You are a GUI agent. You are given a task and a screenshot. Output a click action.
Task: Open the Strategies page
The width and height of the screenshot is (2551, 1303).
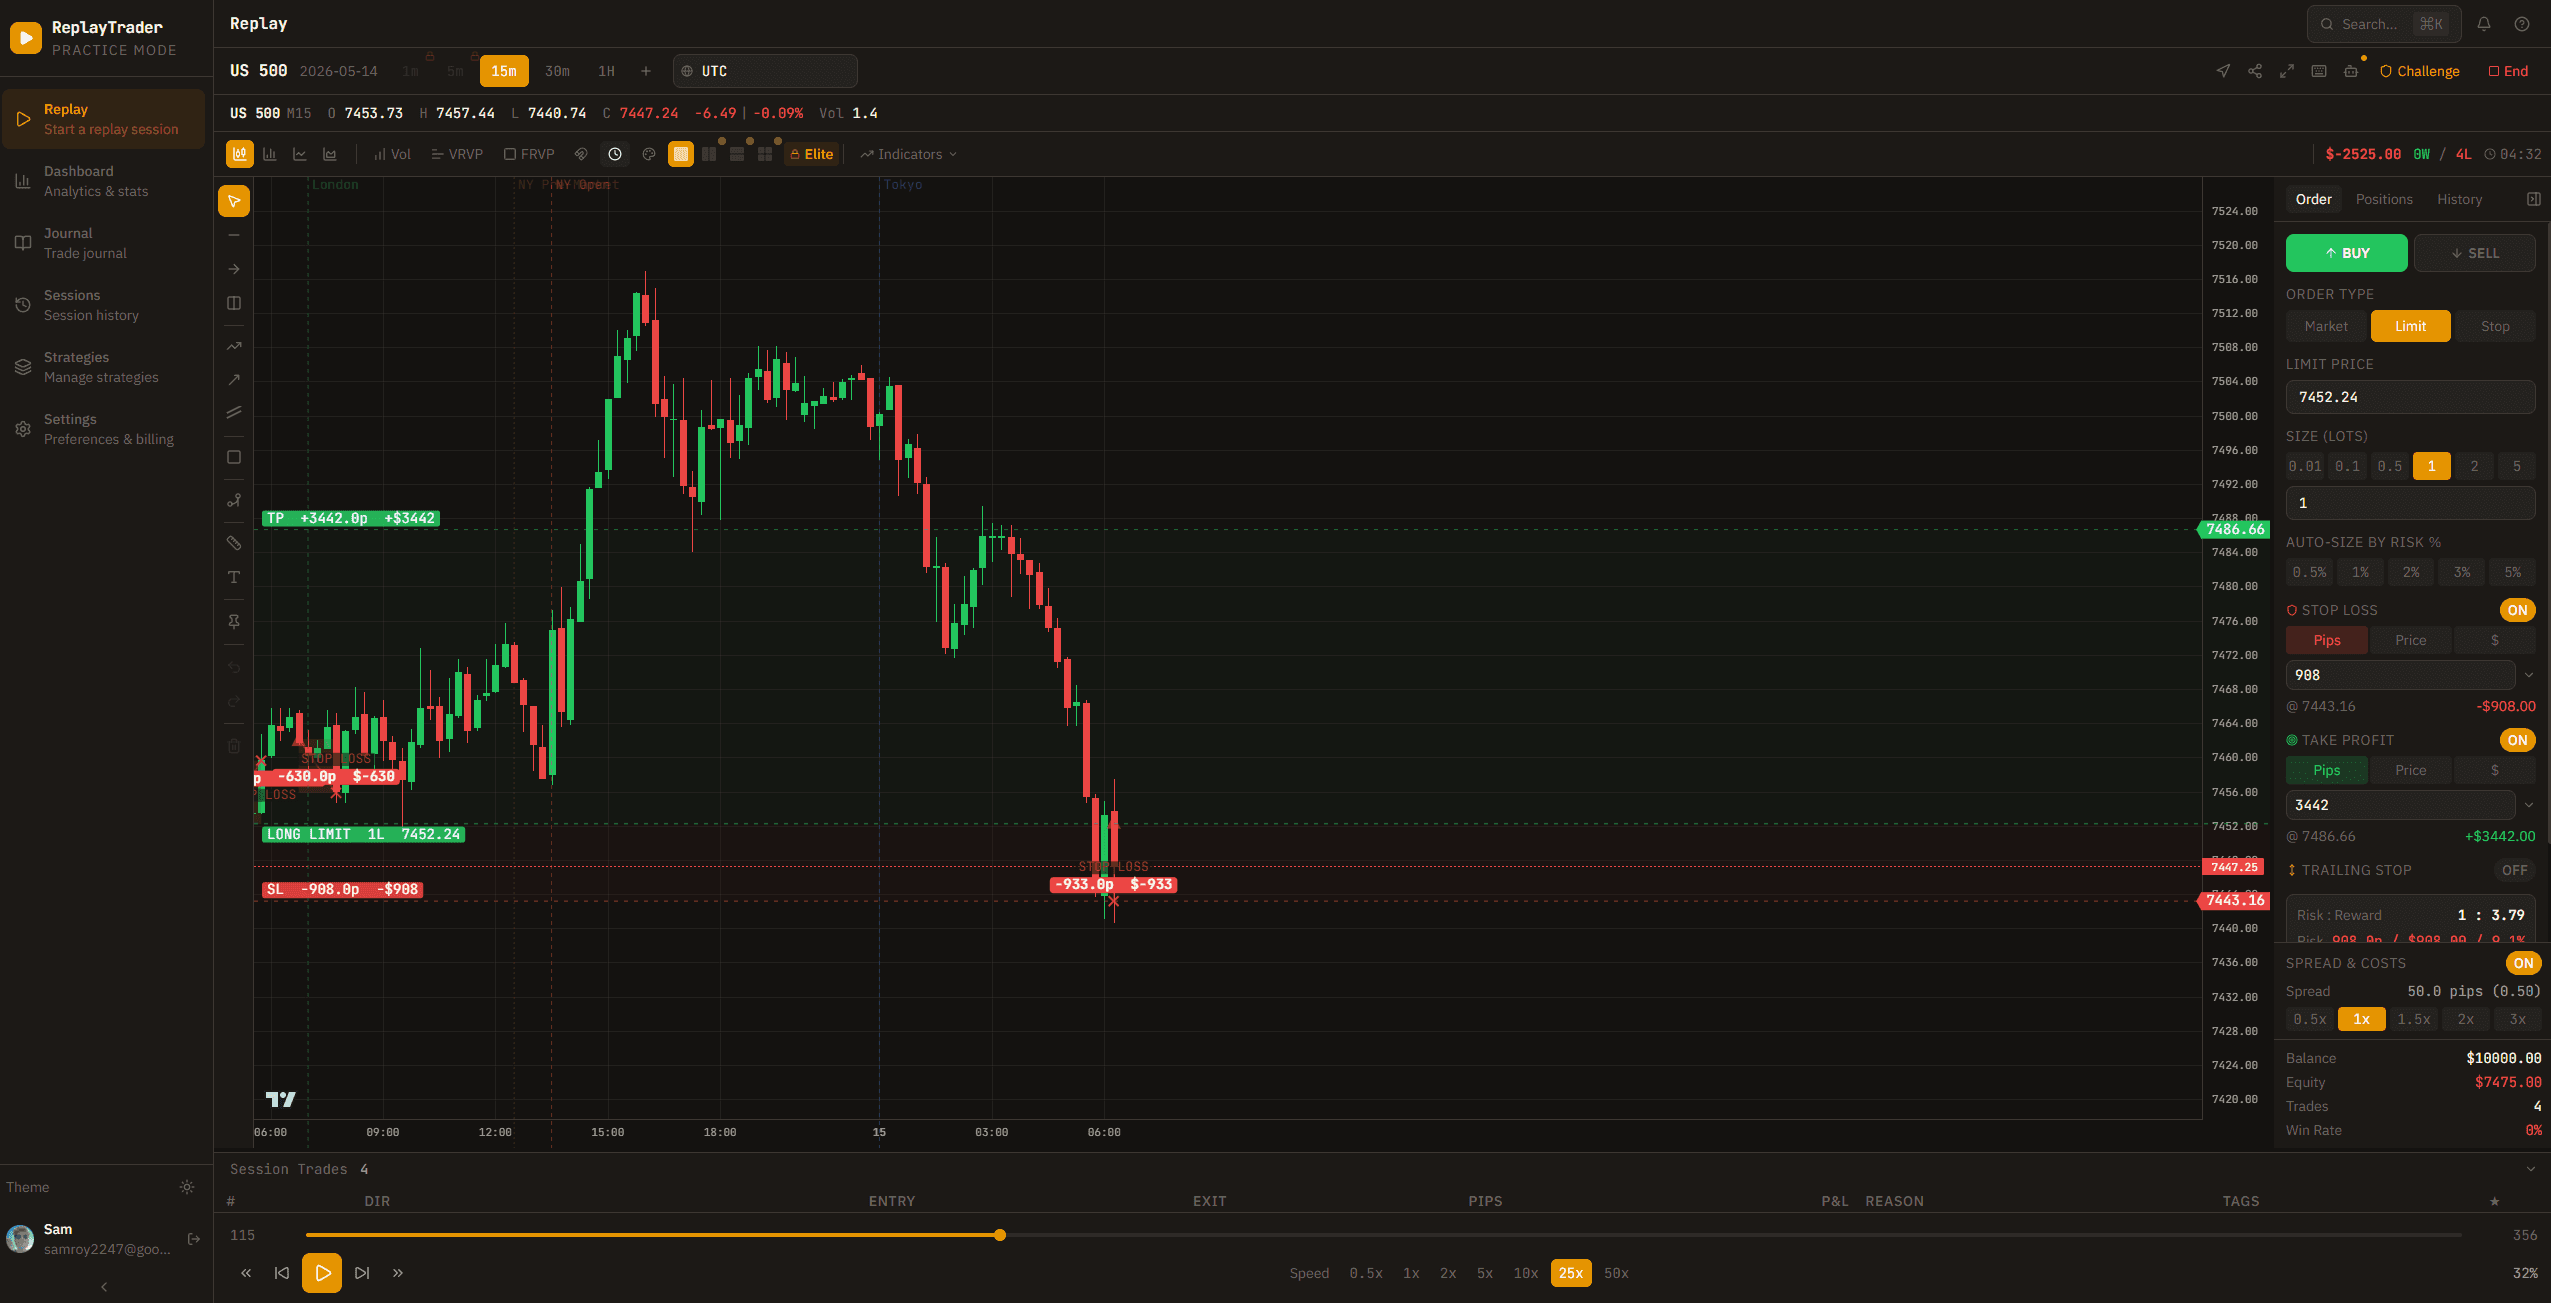(x=104, y=367)
